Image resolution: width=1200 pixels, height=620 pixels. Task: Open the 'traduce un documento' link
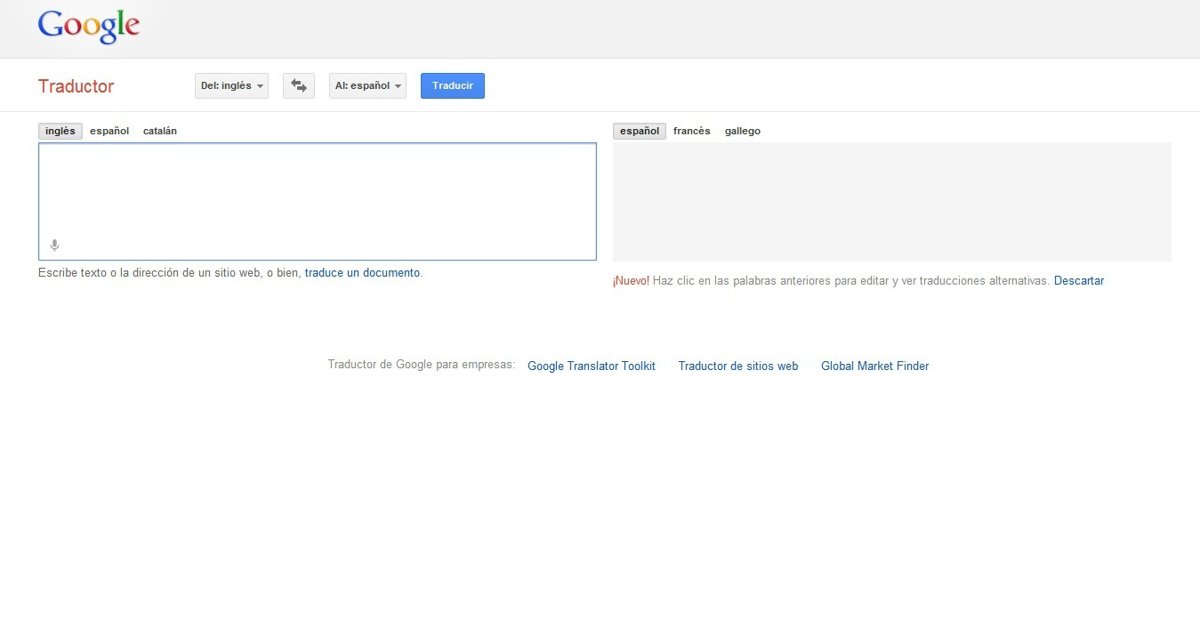(362, 273)
